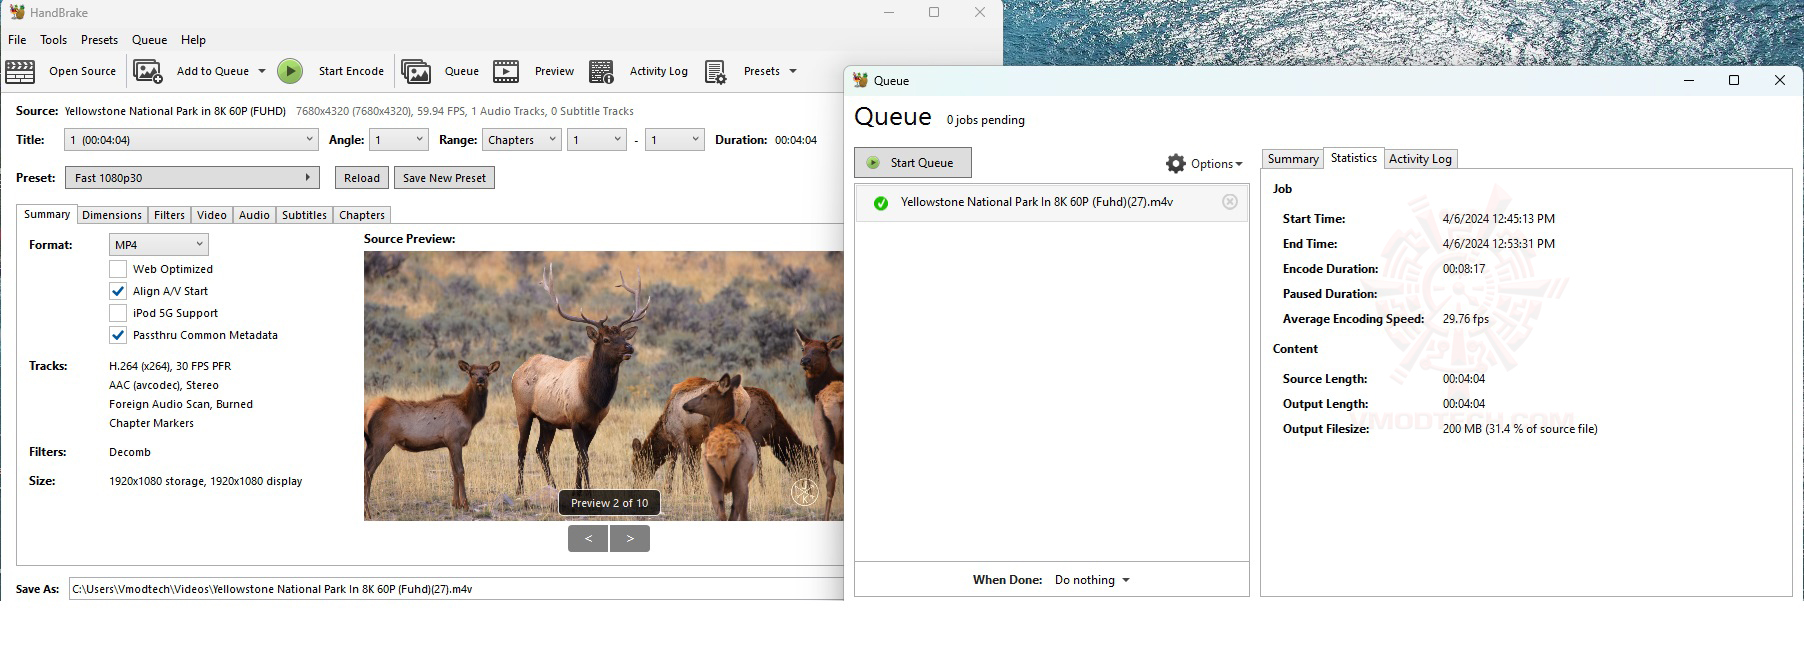Click the Start Queue button label

point(922,163)
